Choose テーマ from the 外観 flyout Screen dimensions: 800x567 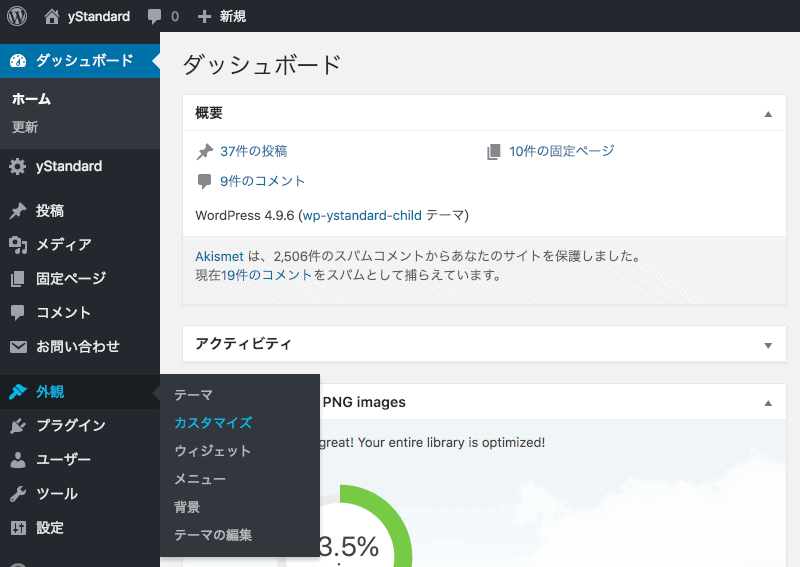[x=193, y=395]
